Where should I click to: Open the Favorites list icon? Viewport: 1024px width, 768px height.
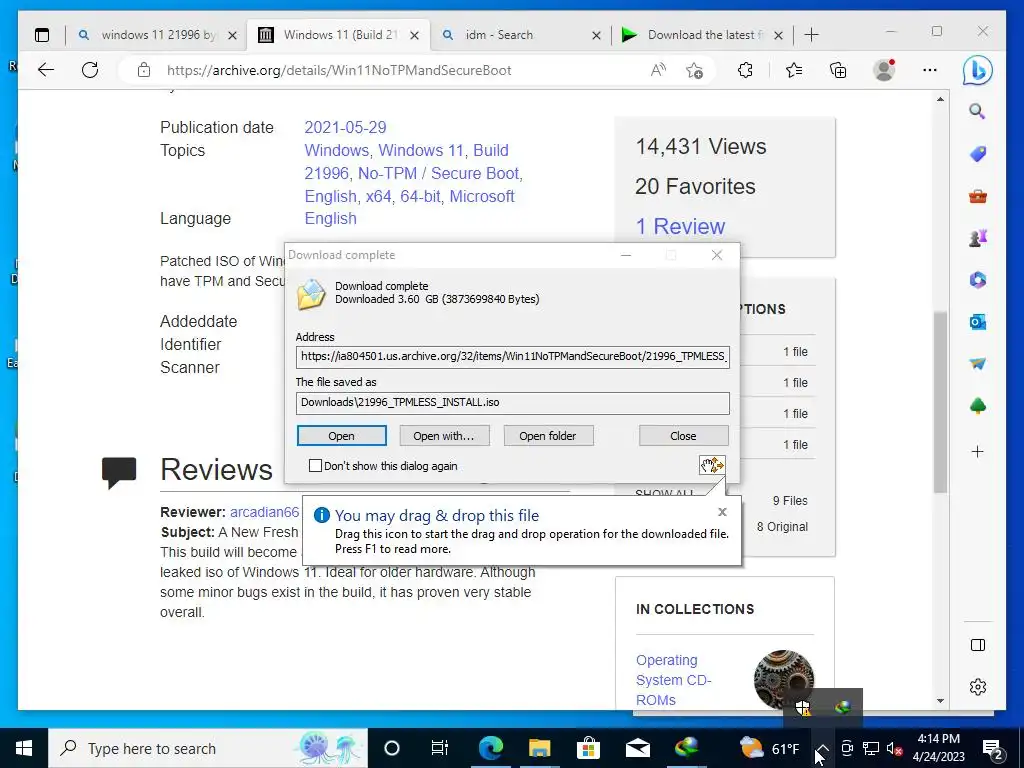[793, 70]
